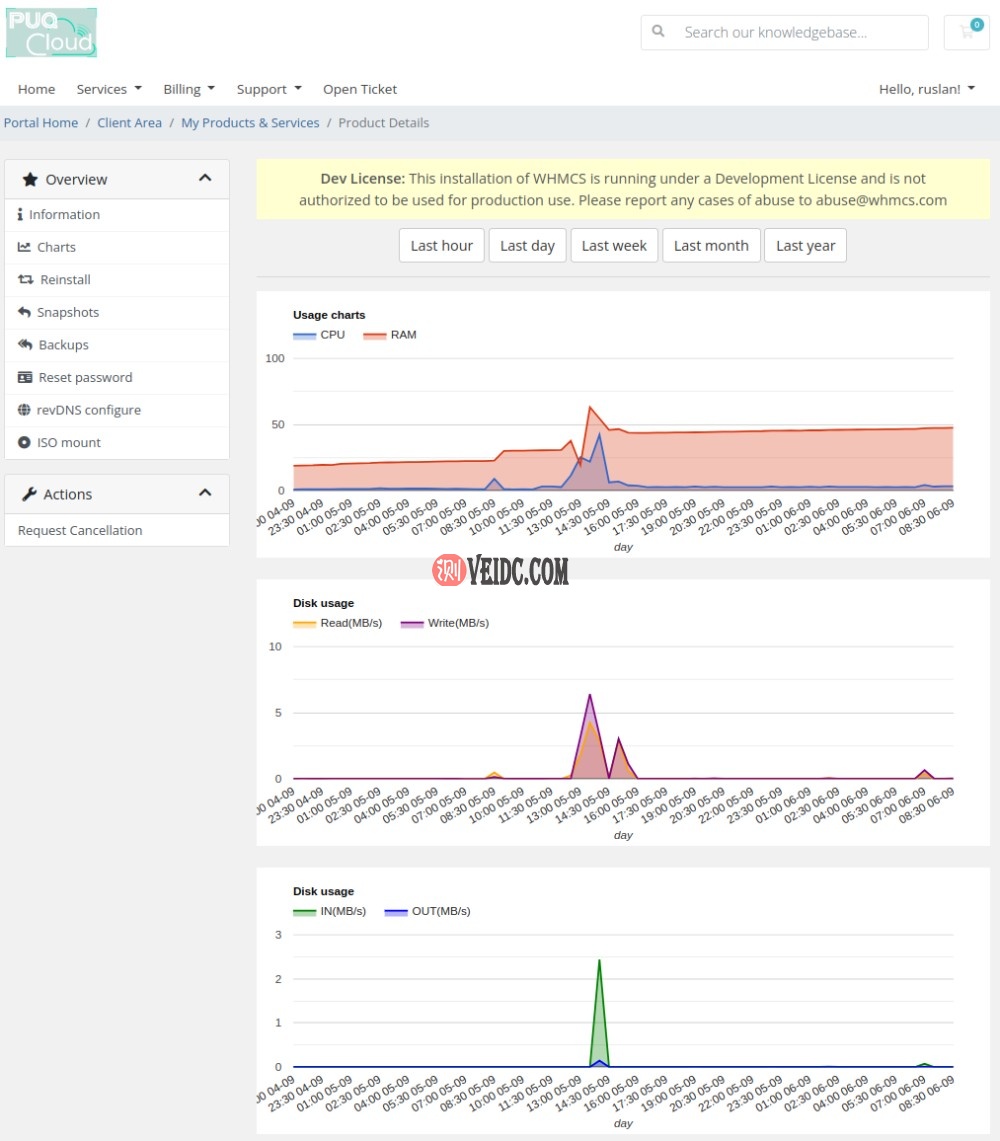Click the revDNS configure globe icon
This screenshot has width=1000, height=1141.
(x=26, y=410)
